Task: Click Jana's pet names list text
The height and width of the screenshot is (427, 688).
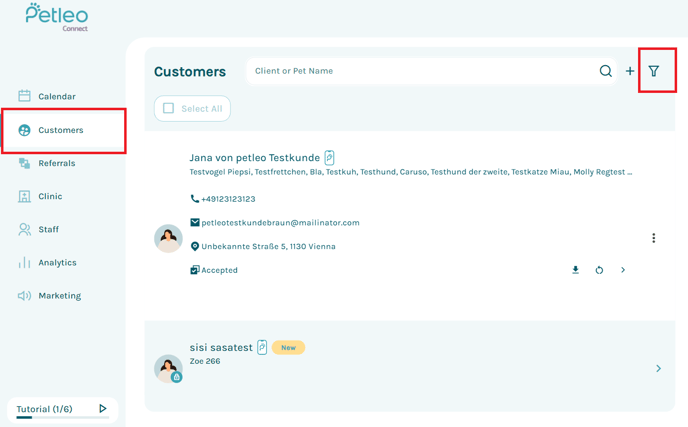Action: coord(411,172)
